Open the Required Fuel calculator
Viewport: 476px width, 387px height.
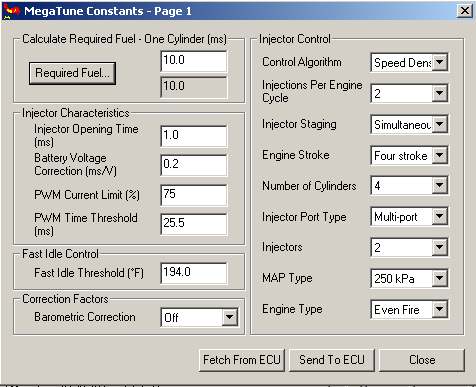pos(72,73)
